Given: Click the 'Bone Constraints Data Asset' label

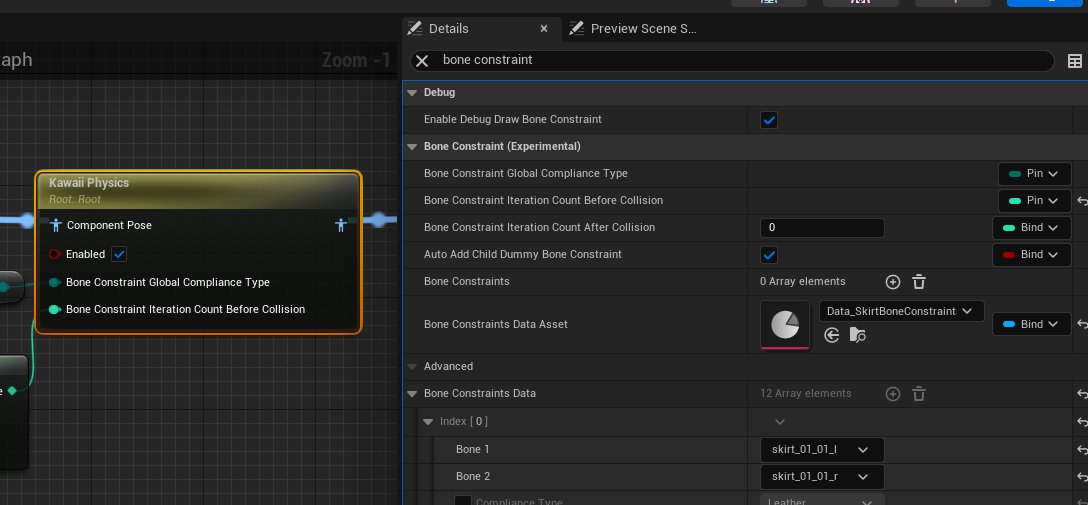Looking at the screenshot, I should pyautogui.click(x=495, y=324).
